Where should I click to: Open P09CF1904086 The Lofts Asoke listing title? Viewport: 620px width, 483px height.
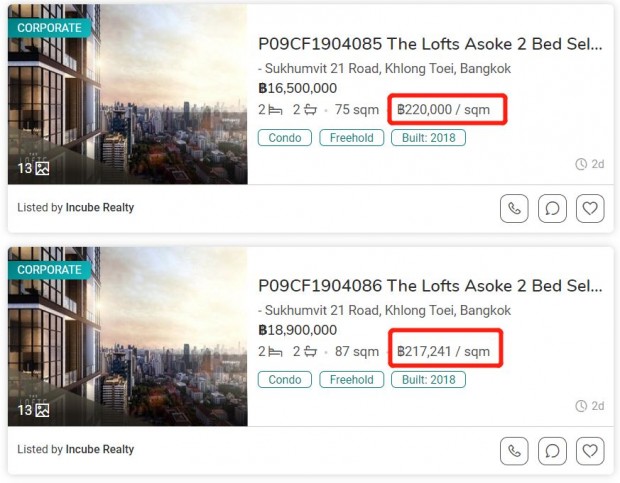tap(430, 286)
